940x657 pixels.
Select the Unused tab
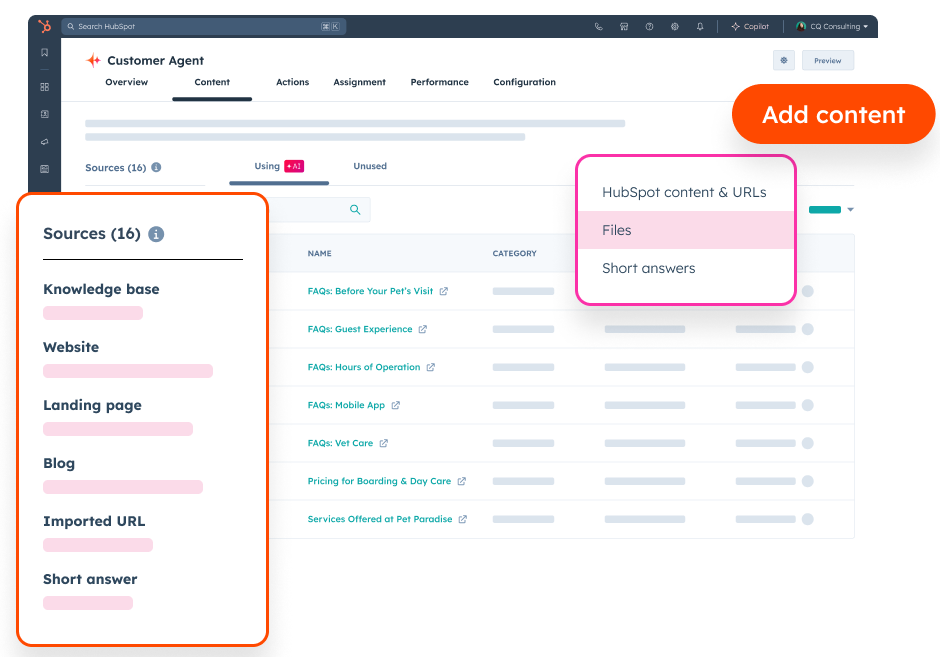pos(370,166)
